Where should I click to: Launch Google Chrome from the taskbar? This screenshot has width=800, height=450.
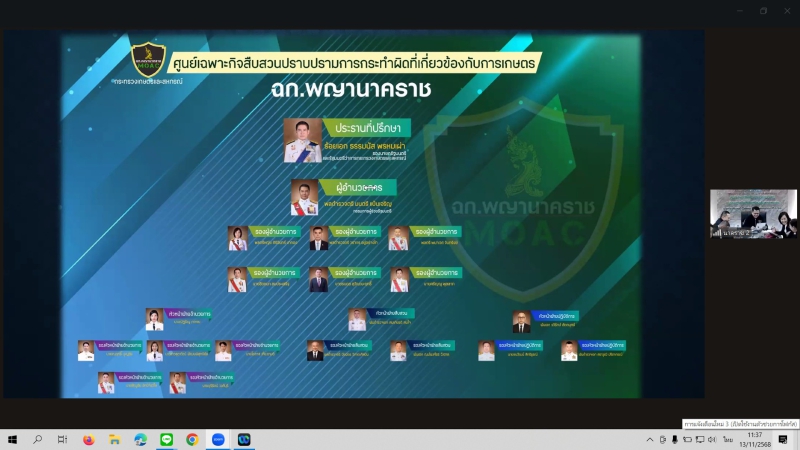pyautogui.click(x=192, y=439)
